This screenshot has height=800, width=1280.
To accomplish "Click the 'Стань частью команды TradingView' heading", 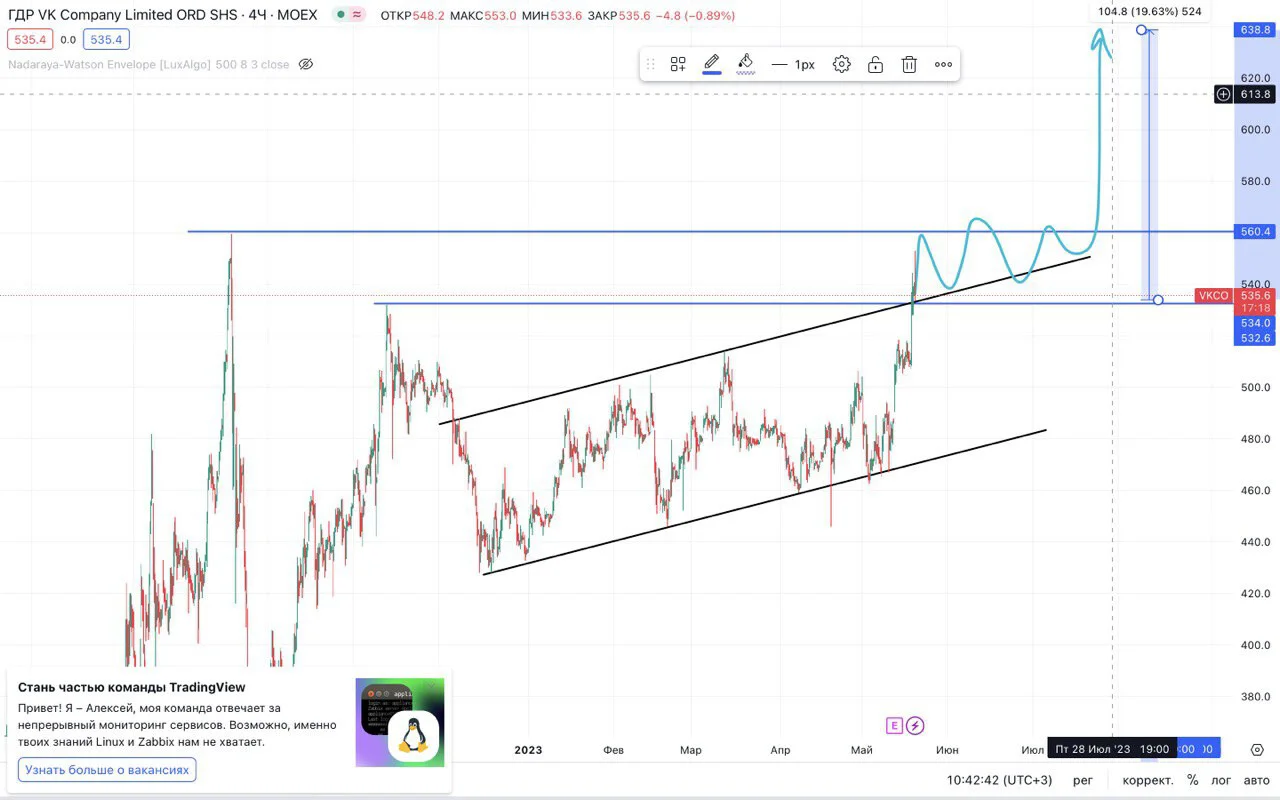I will (x=132, y=687).
